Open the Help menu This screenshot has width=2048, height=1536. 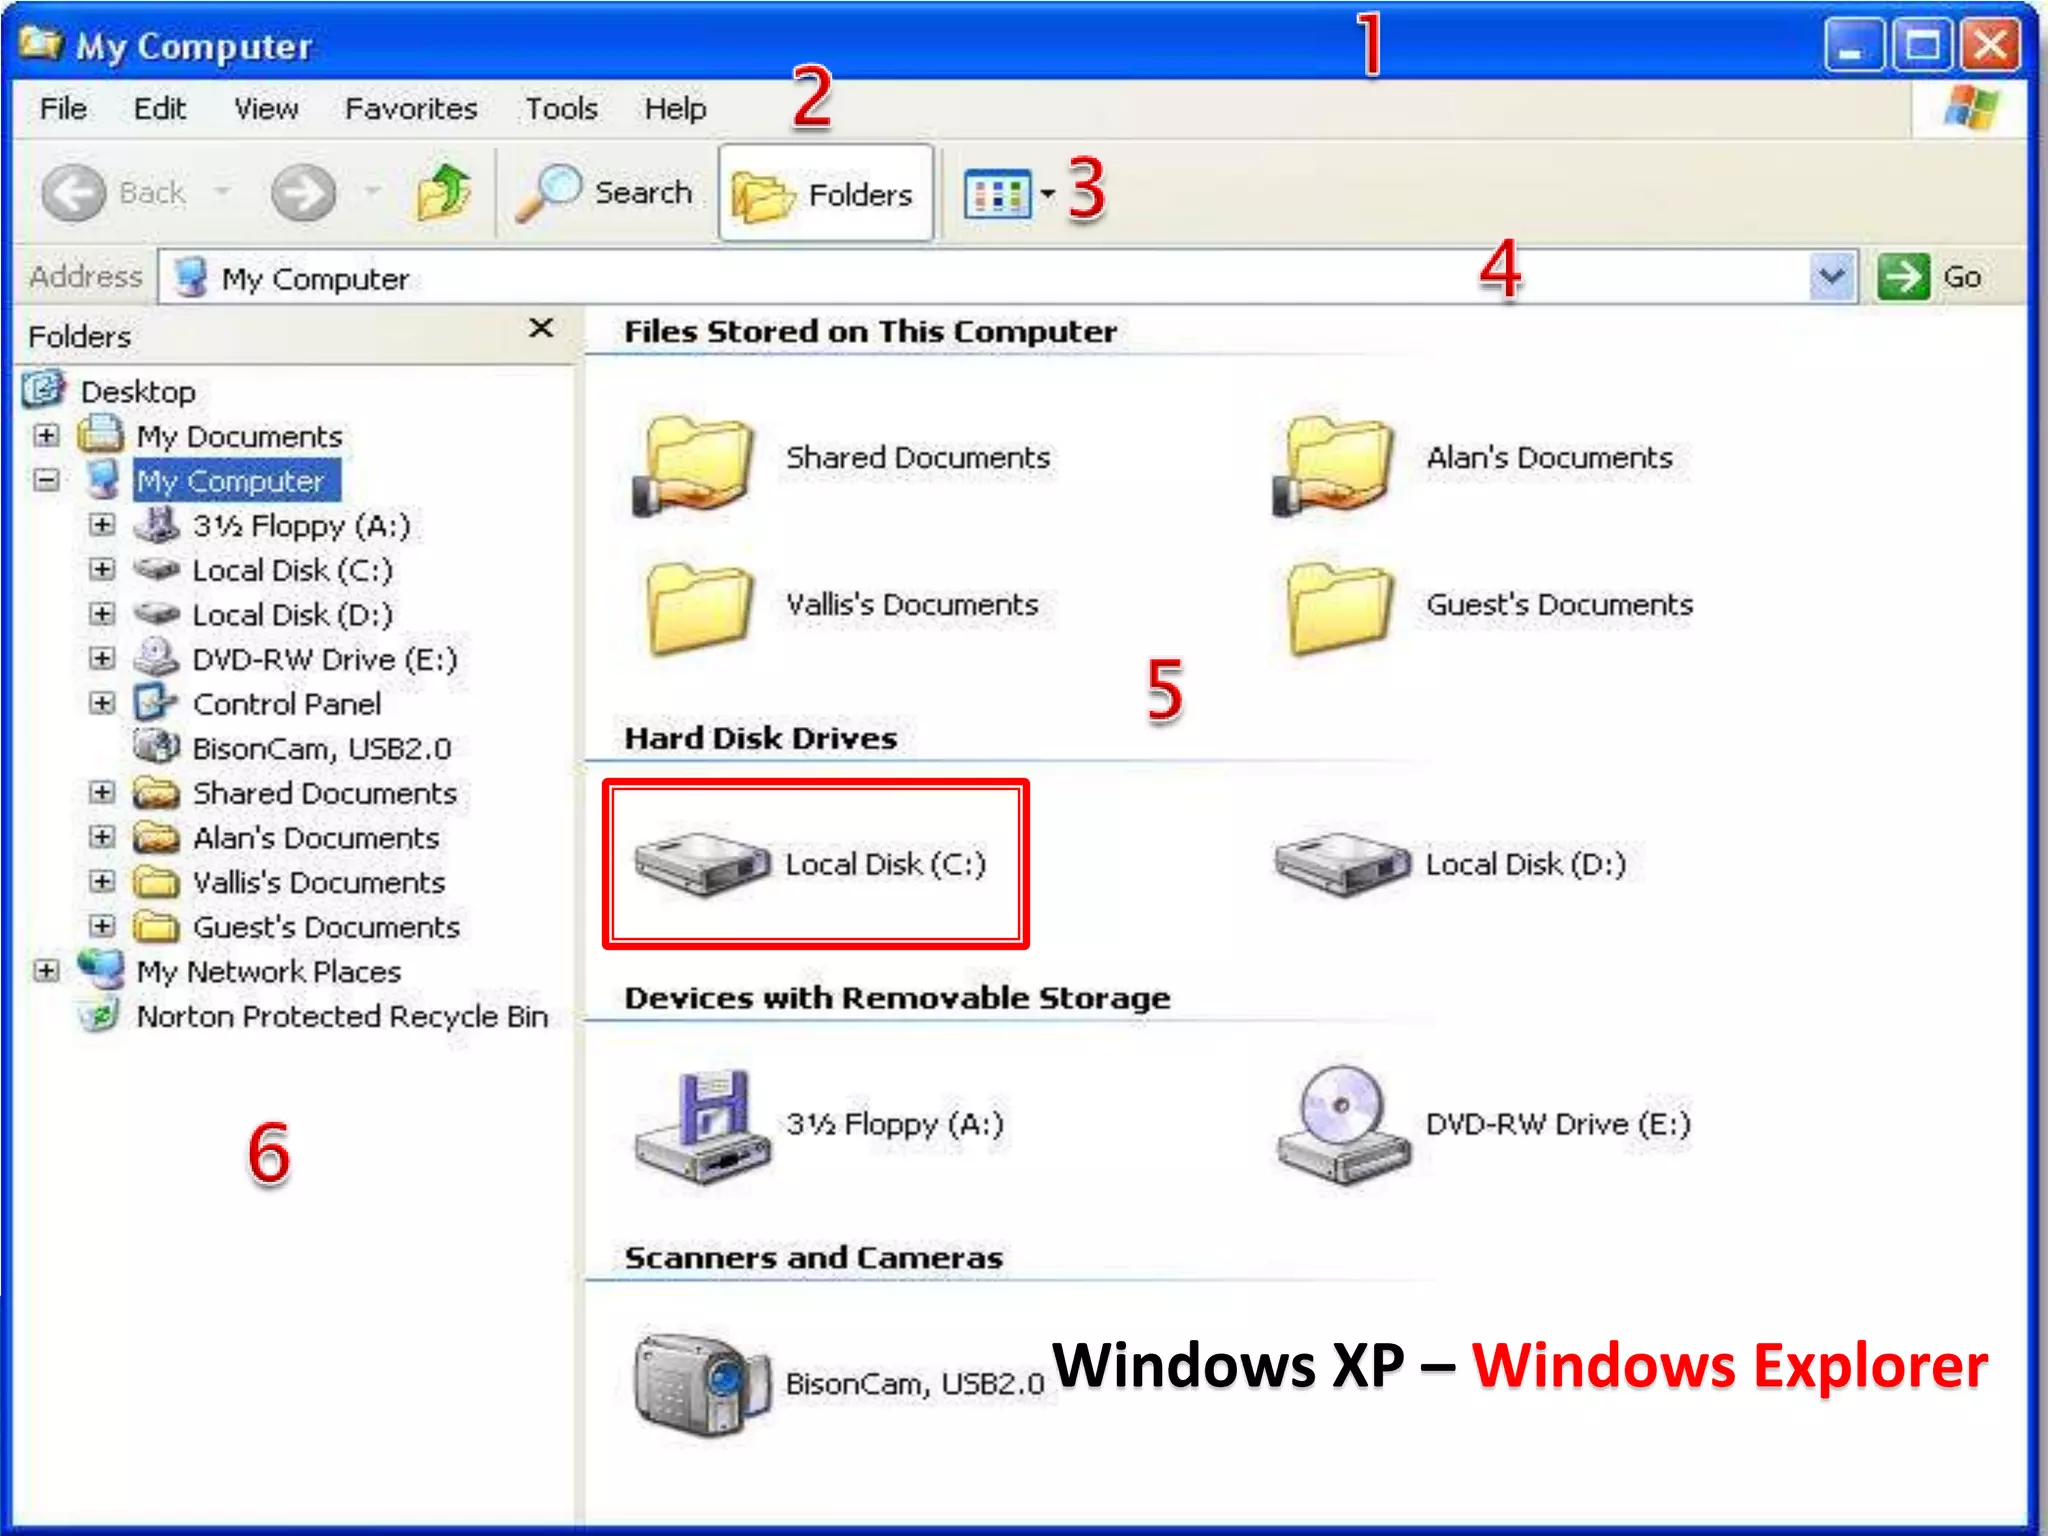click(x=675, y=108)
